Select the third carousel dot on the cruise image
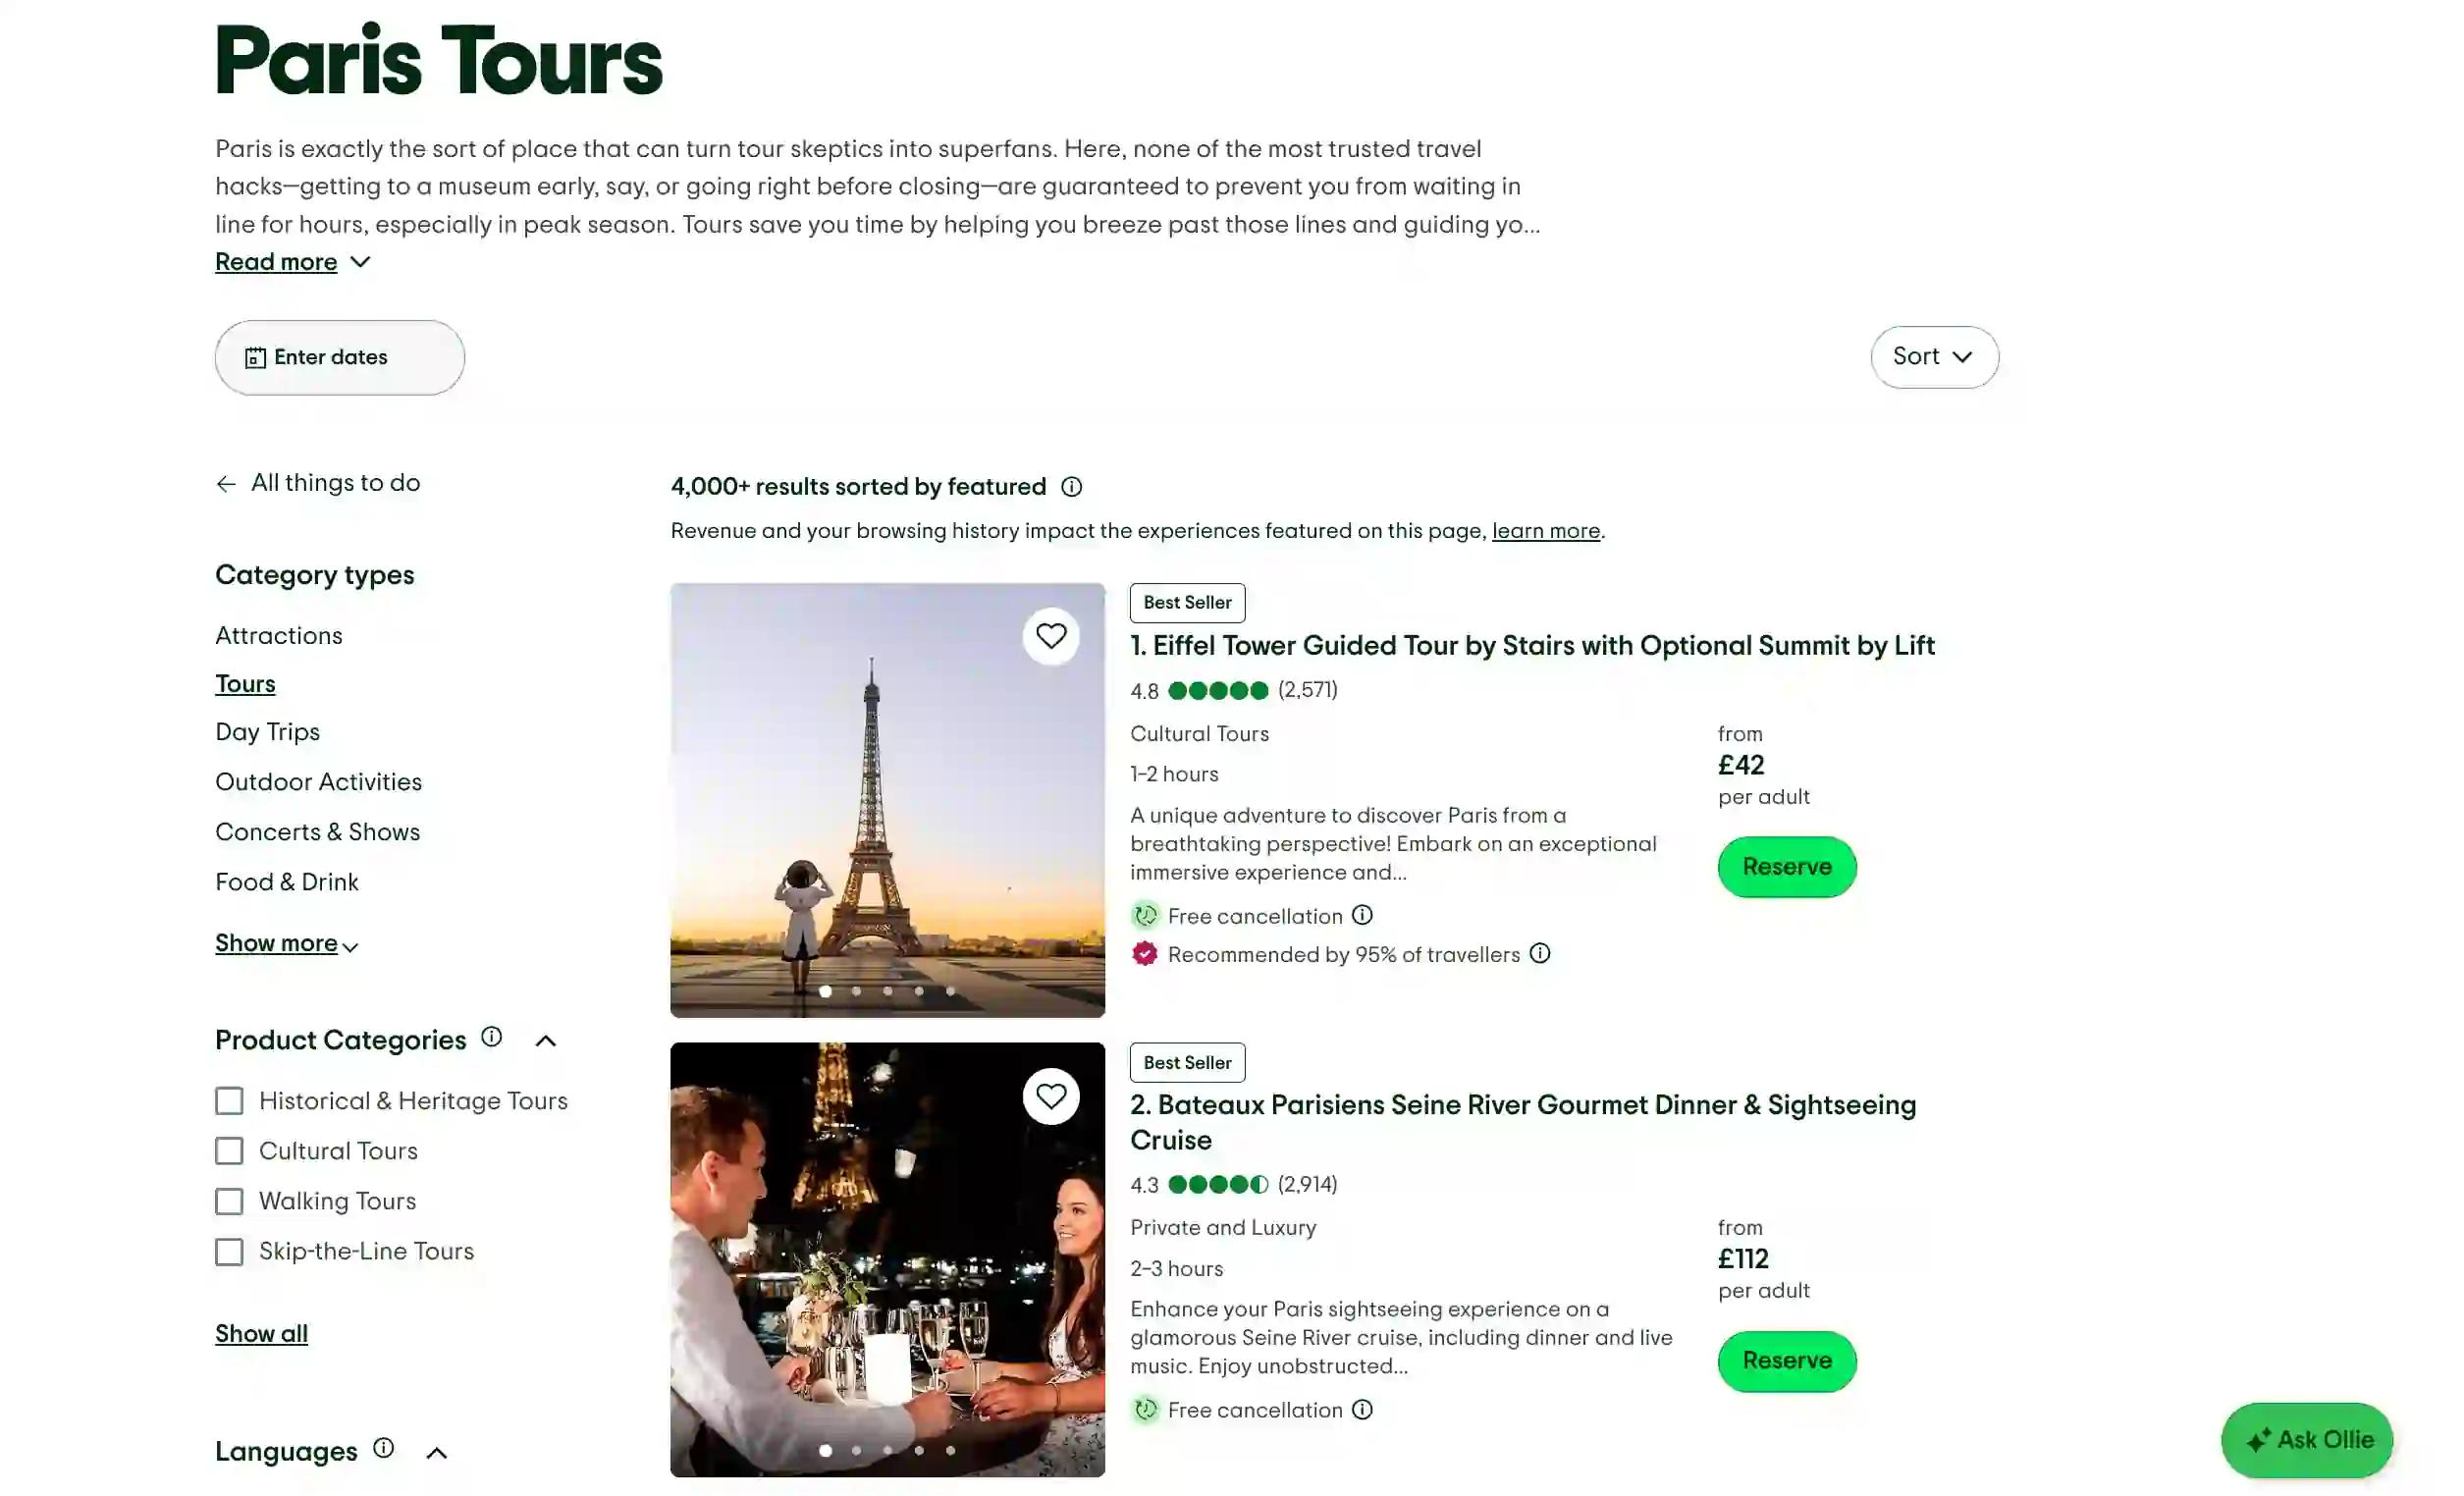 [887, 1449]
